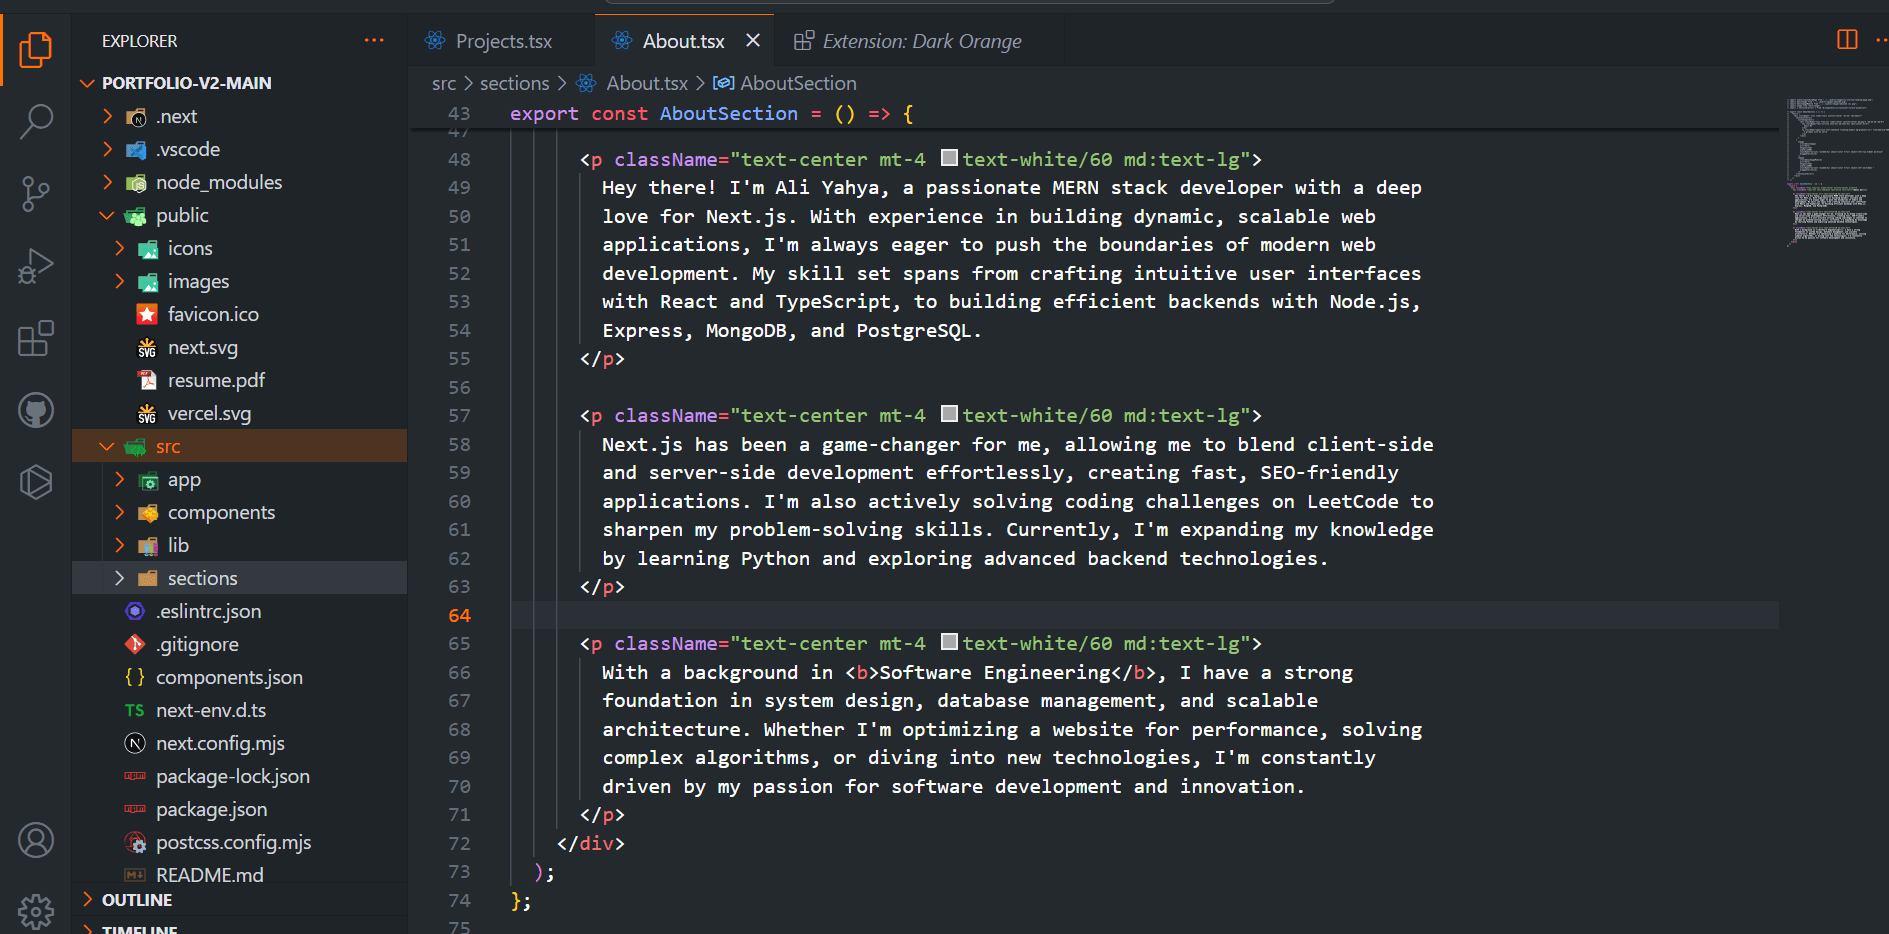Expand the icons folder
Image resolution: width=1889 pixels, height=934 pixels.
point(119,249)
